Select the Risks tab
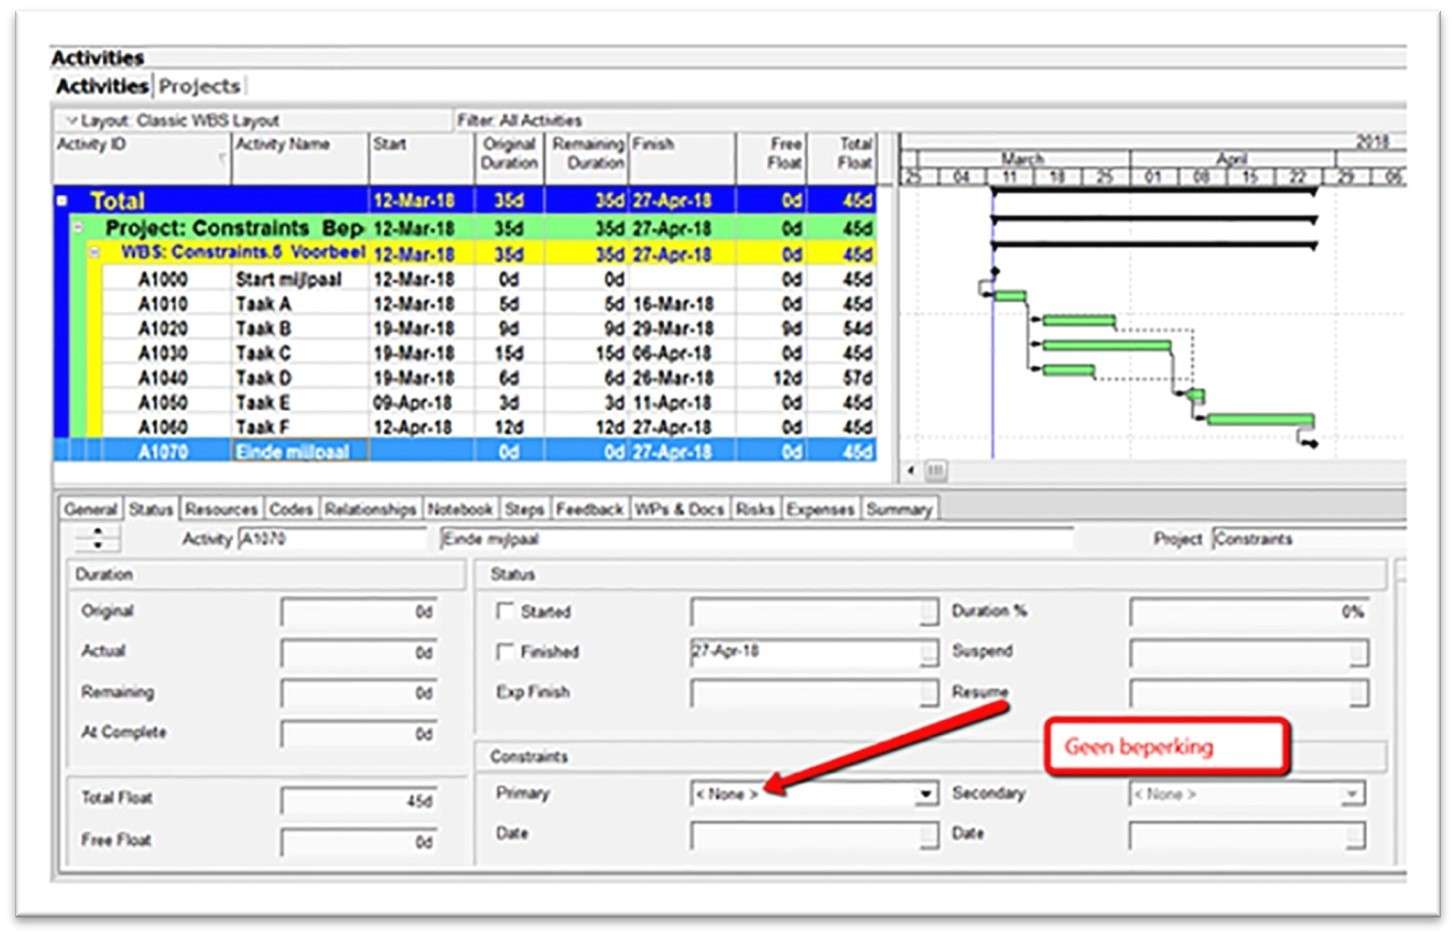Viewport: 1456px width, 937px height. (755, 508)
